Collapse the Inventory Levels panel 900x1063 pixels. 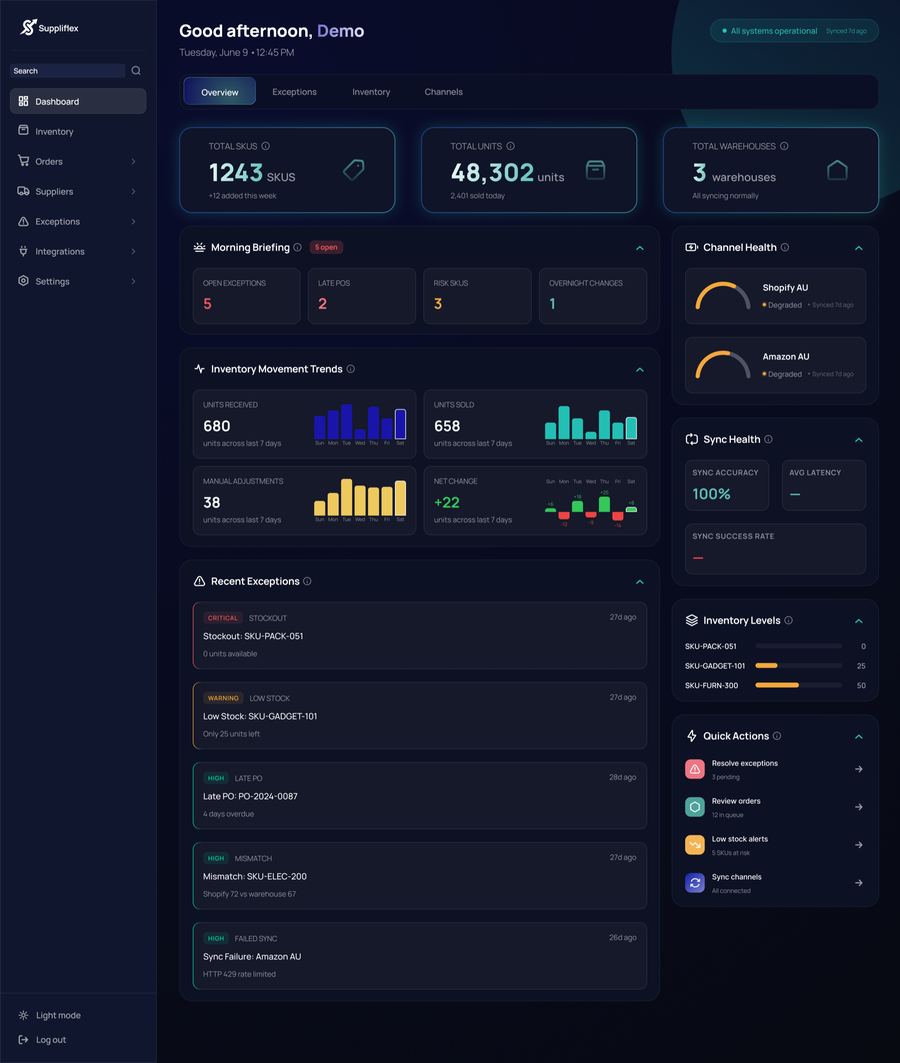pyautogui.click(x=859, y=621)
